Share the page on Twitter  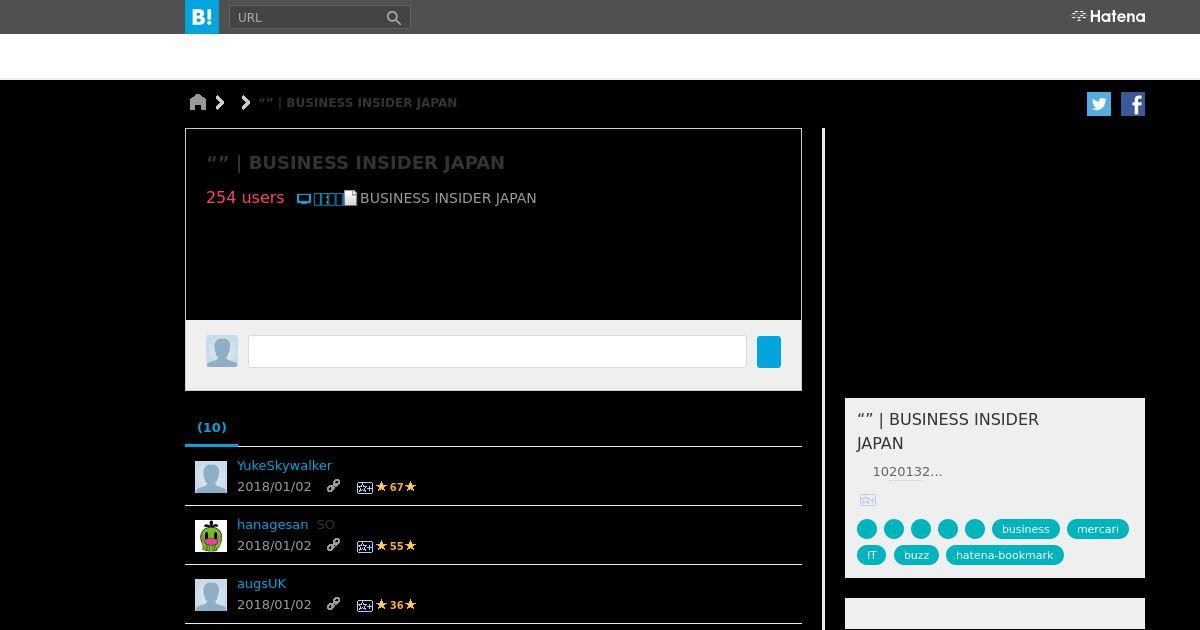point(1099,104)
